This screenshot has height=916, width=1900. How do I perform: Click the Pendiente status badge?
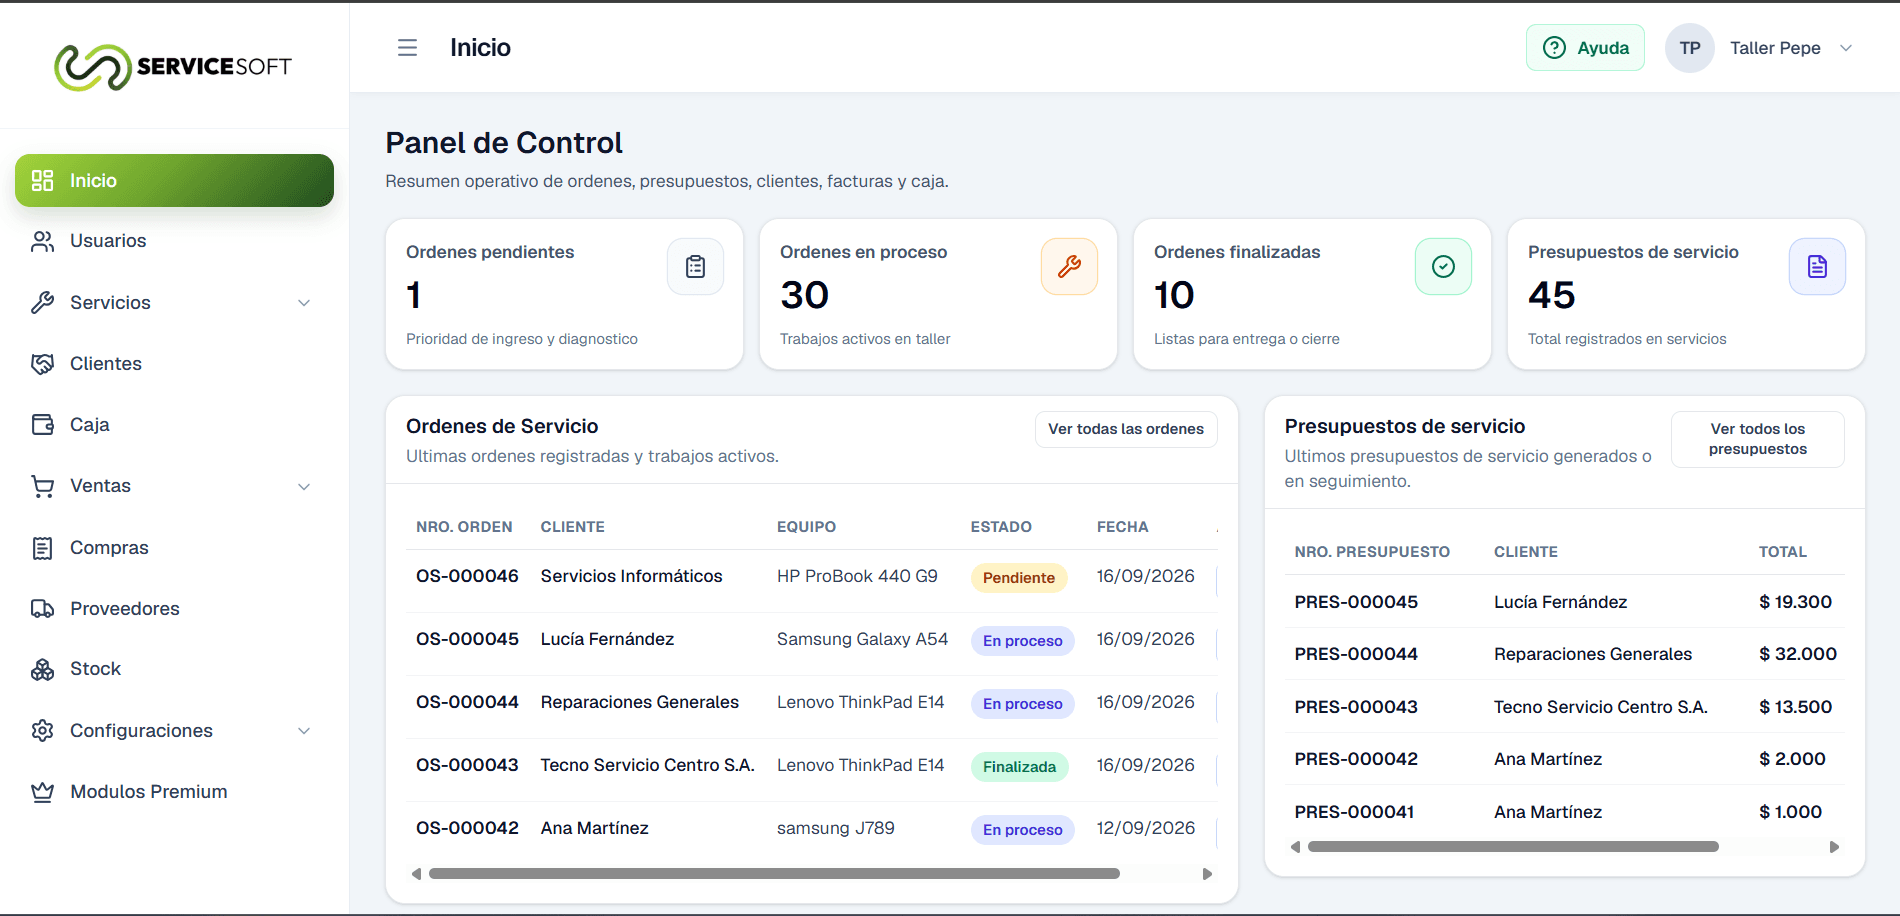pyautogui.click(x=1018, y=578)
